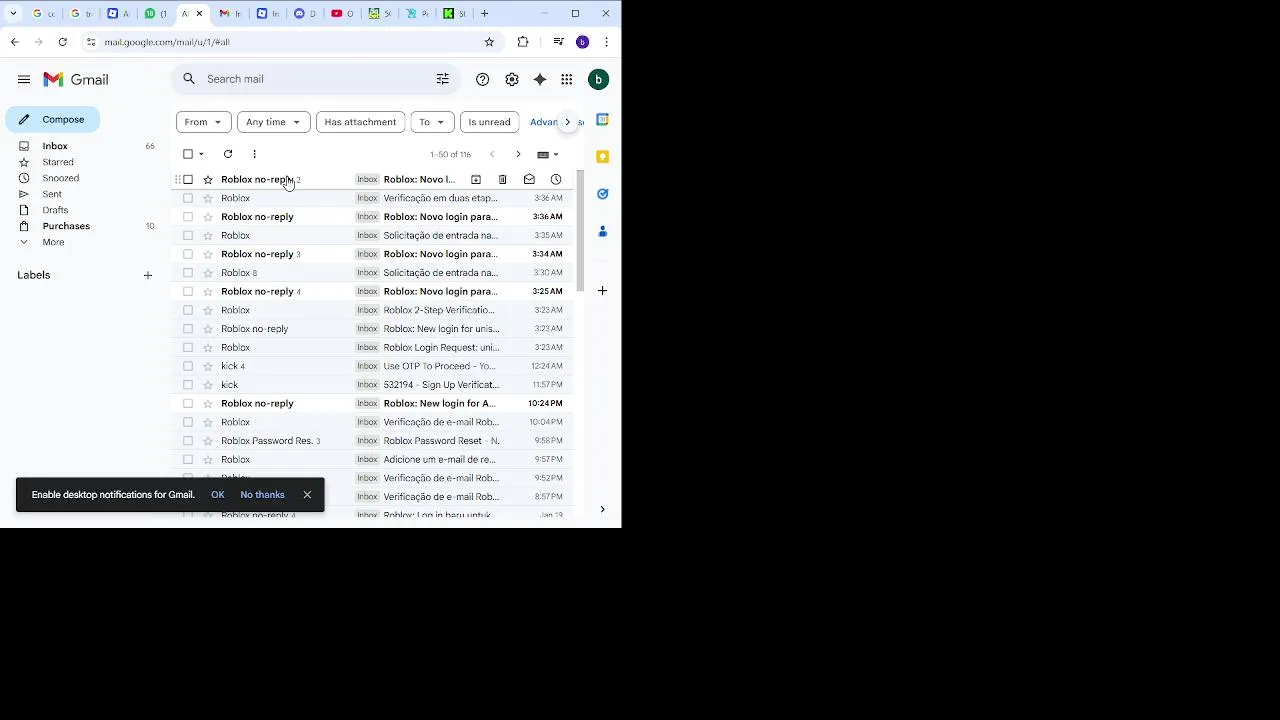Screen dimensions: 1280x720
Task: Open the Chrome tab search dropdown
Action: (x=13, y=14)
